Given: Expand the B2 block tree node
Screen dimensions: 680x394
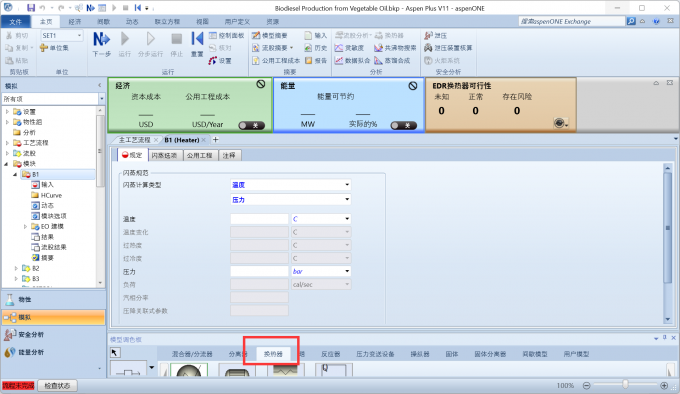Looking at the screenshot, I should (x=16, y=268).
